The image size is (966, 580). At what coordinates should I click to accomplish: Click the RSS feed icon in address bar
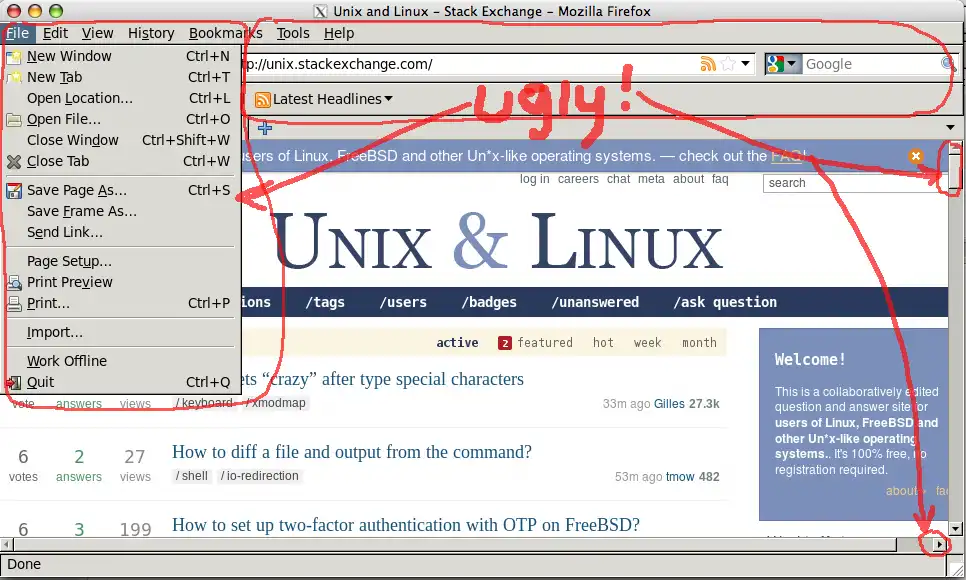point(708,63)
